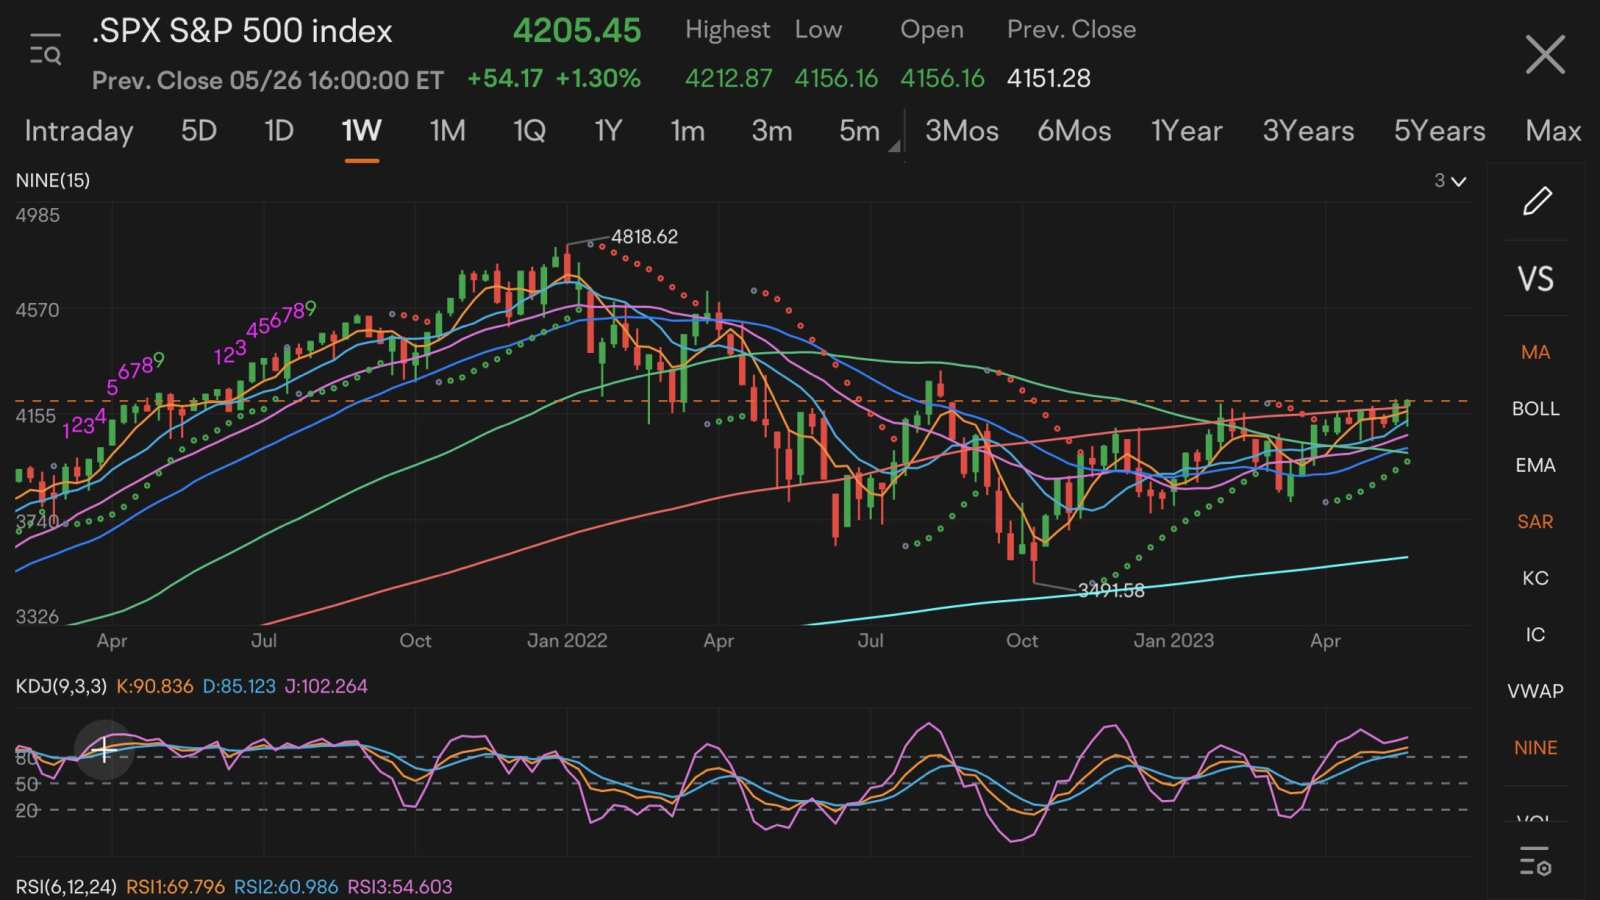
Task: Toggle the BOLL indicator
Action: [1535, 408]
